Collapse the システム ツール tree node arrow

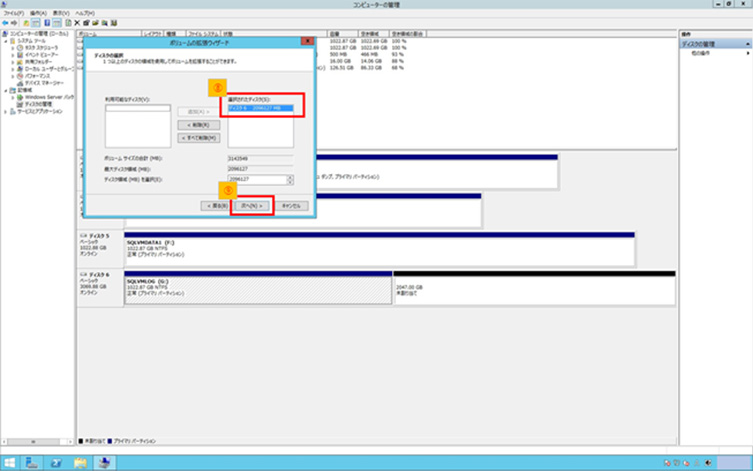6,41
